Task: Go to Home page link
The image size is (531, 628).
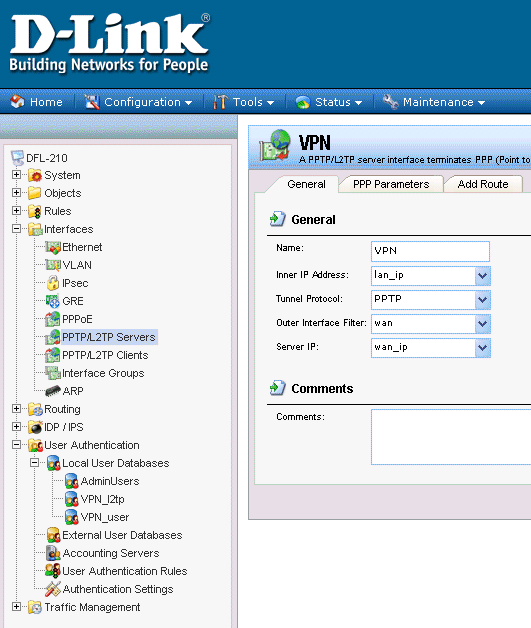Action: pos(36,102)
